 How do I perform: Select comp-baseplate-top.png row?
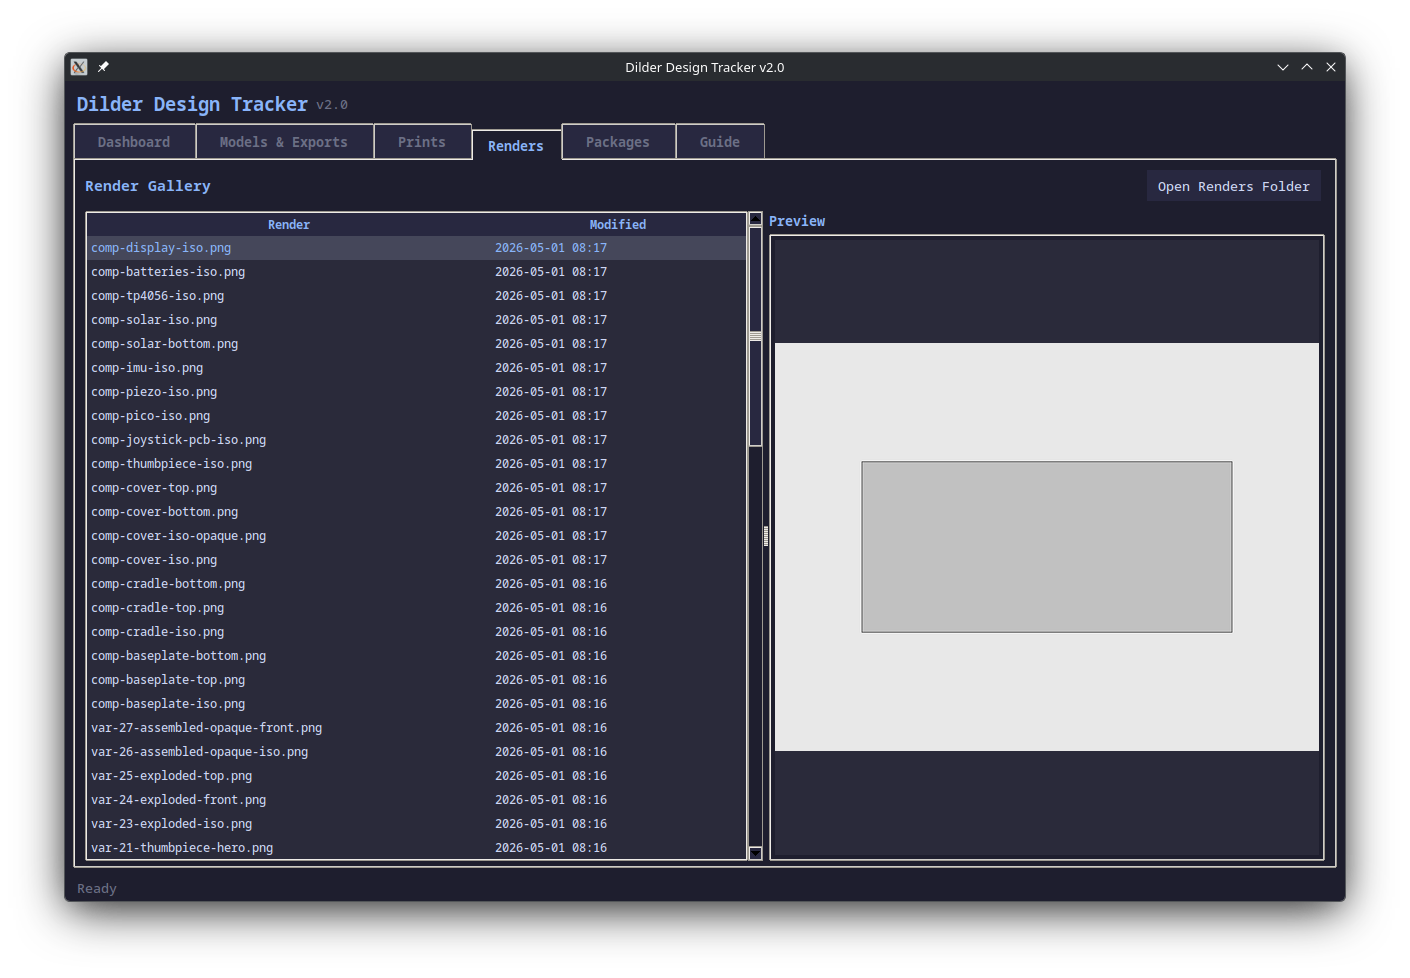click(x=417, y=680)
